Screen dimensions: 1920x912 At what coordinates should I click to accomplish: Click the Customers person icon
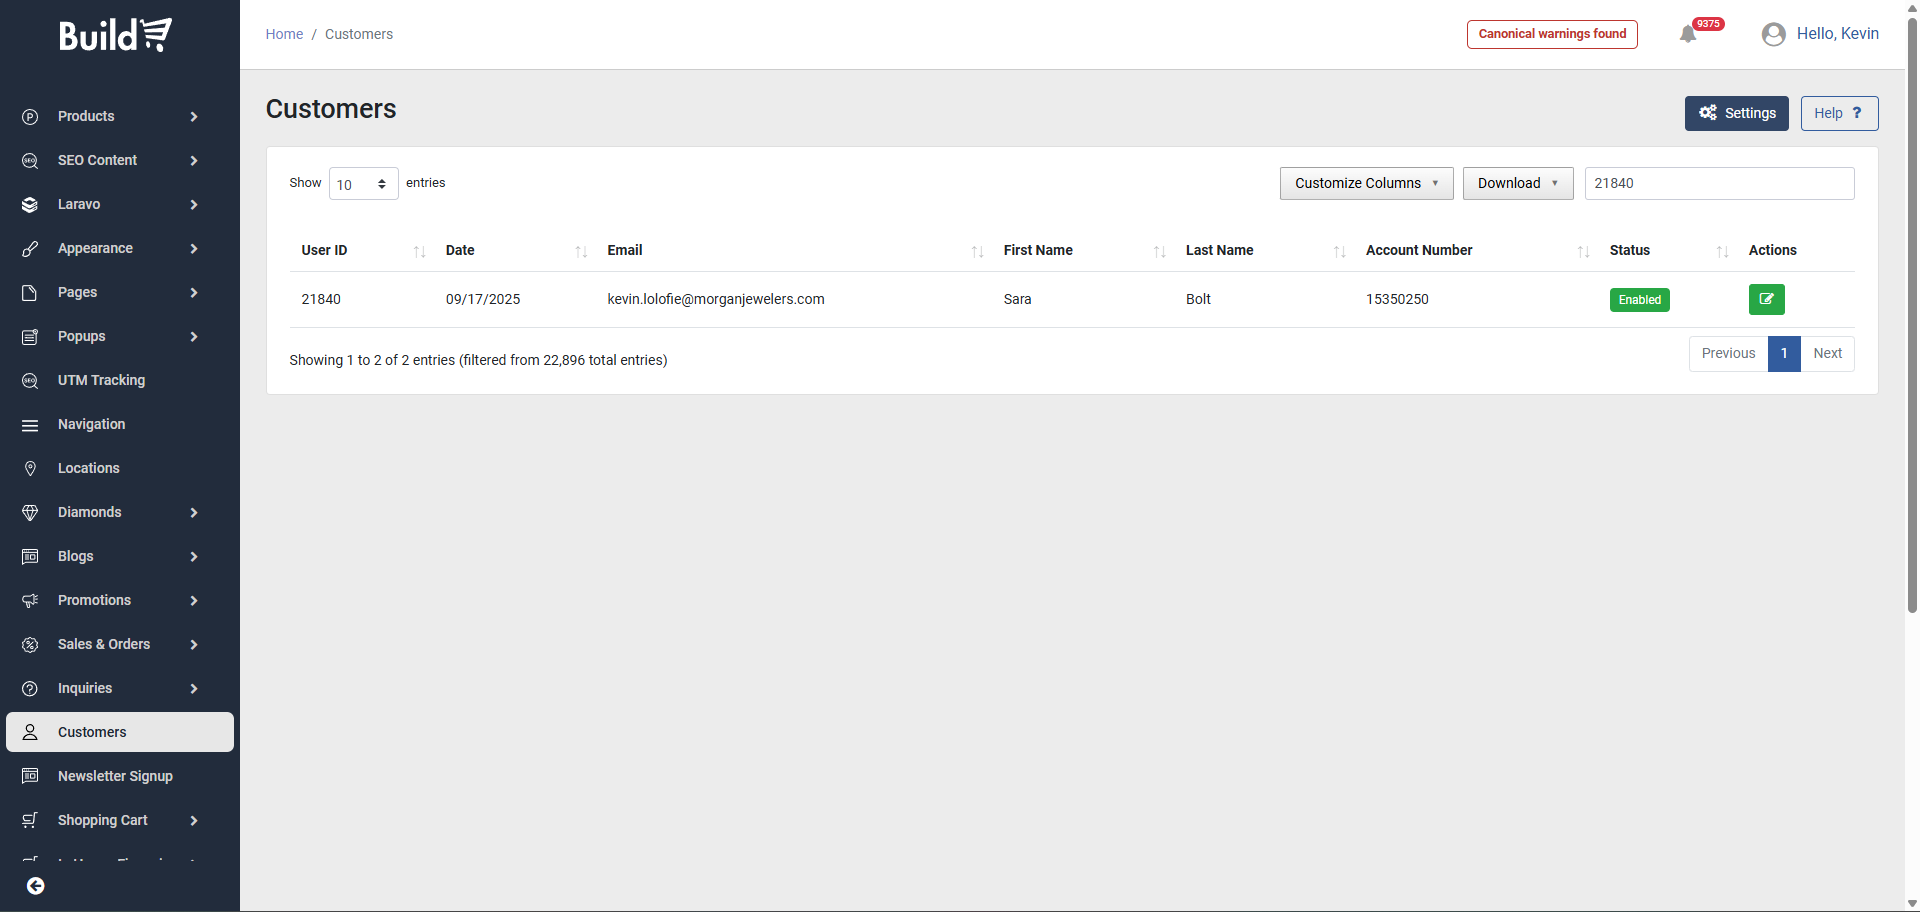pos(30,733)
